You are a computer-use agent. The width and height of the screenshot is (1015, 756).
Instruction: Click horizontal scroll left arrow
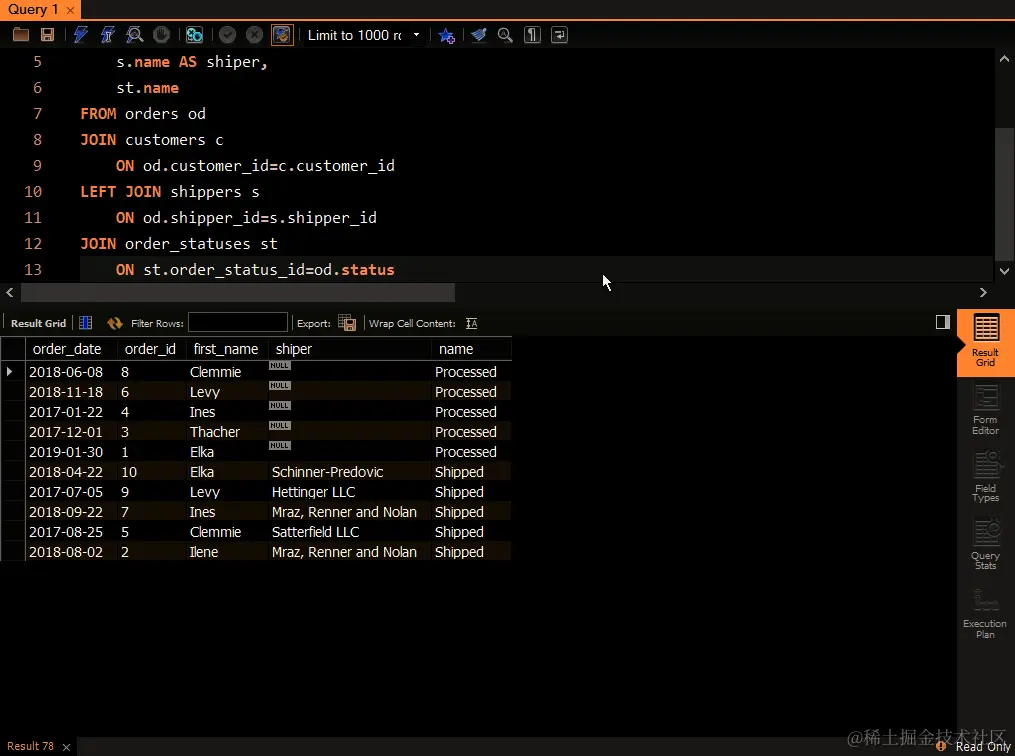pyautogui.click(x=10, y=293)
